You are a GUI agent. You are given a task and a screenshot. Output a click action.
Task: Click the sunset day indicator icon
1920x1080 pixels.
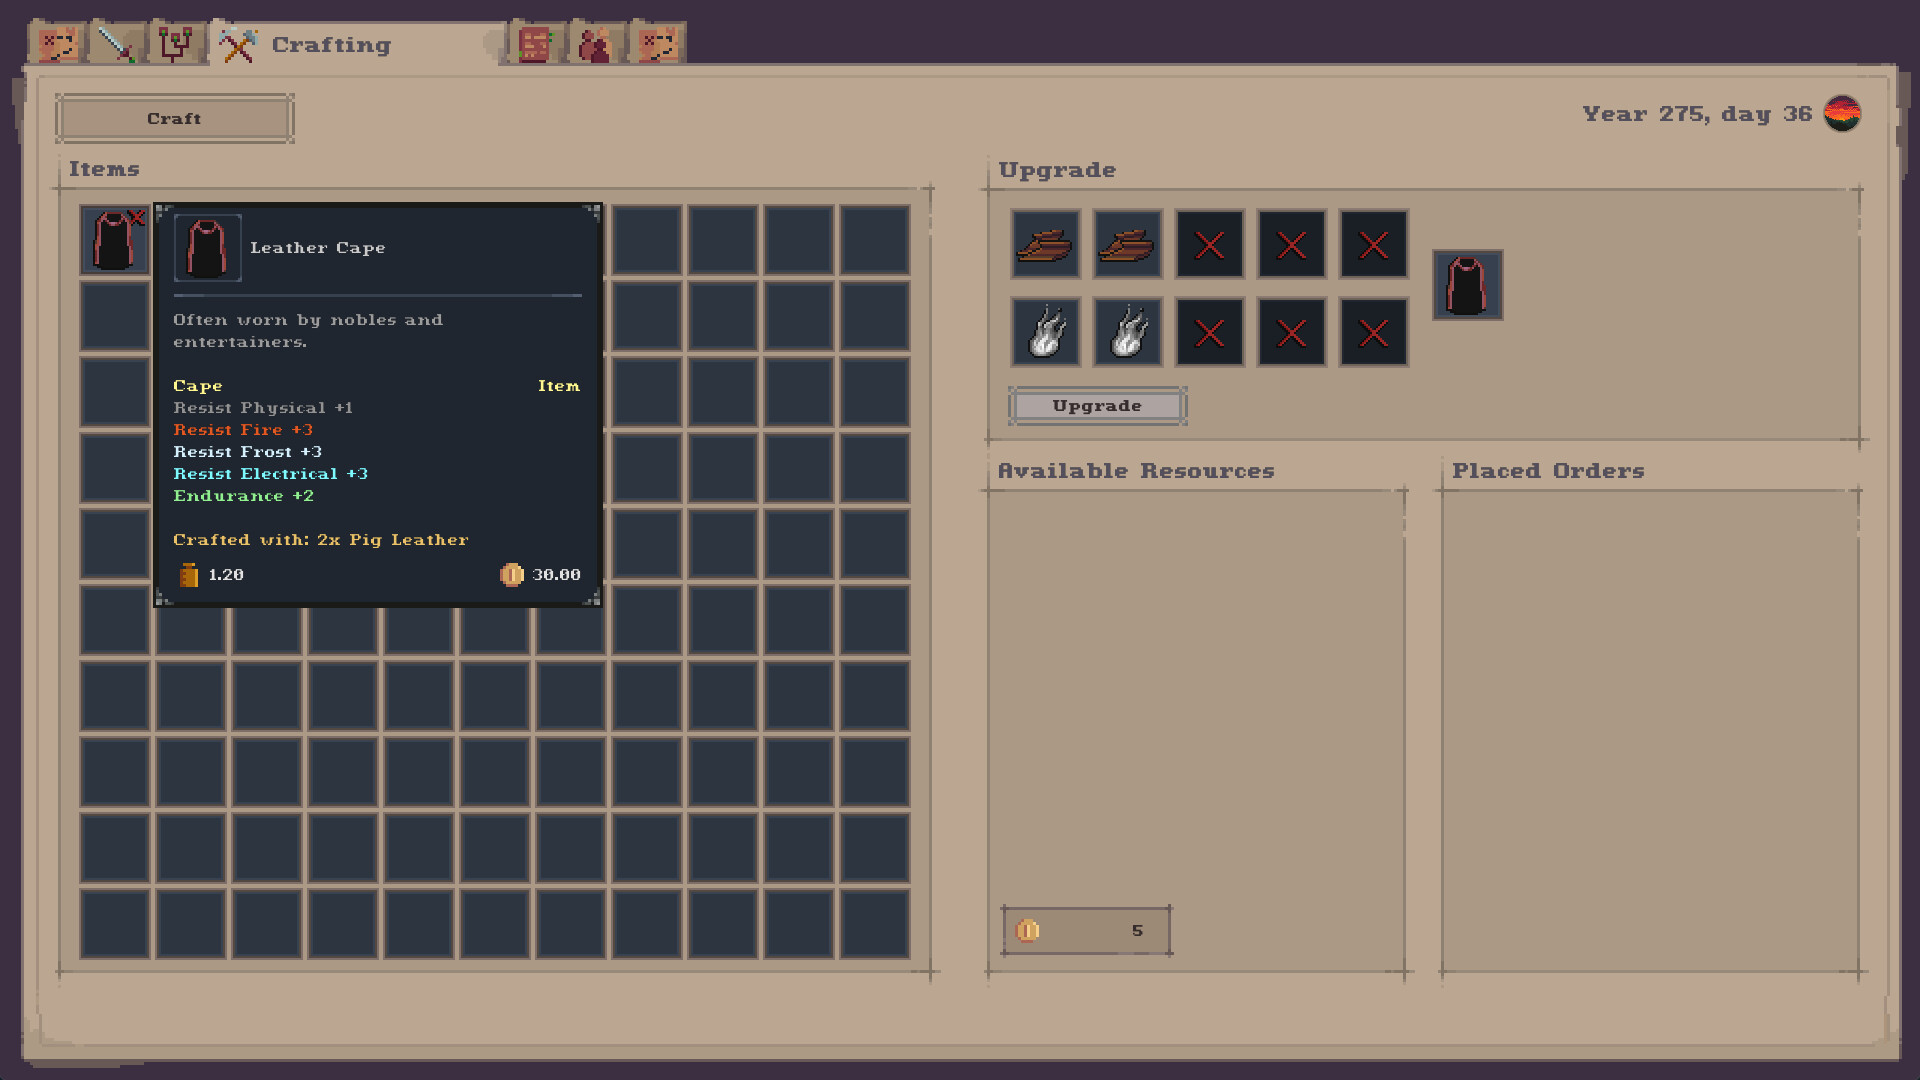tap(1844, 114)
